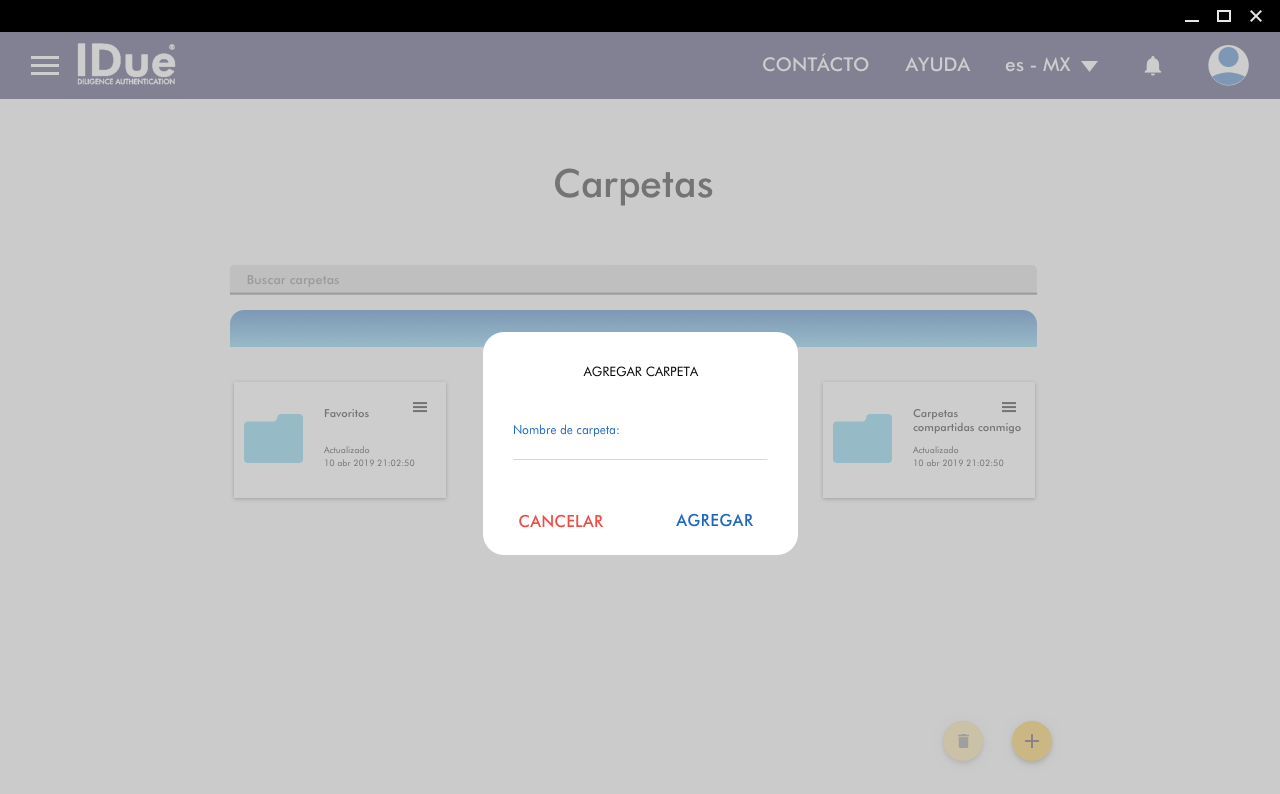Open the user profile avatar

[x=1227, y=66]
